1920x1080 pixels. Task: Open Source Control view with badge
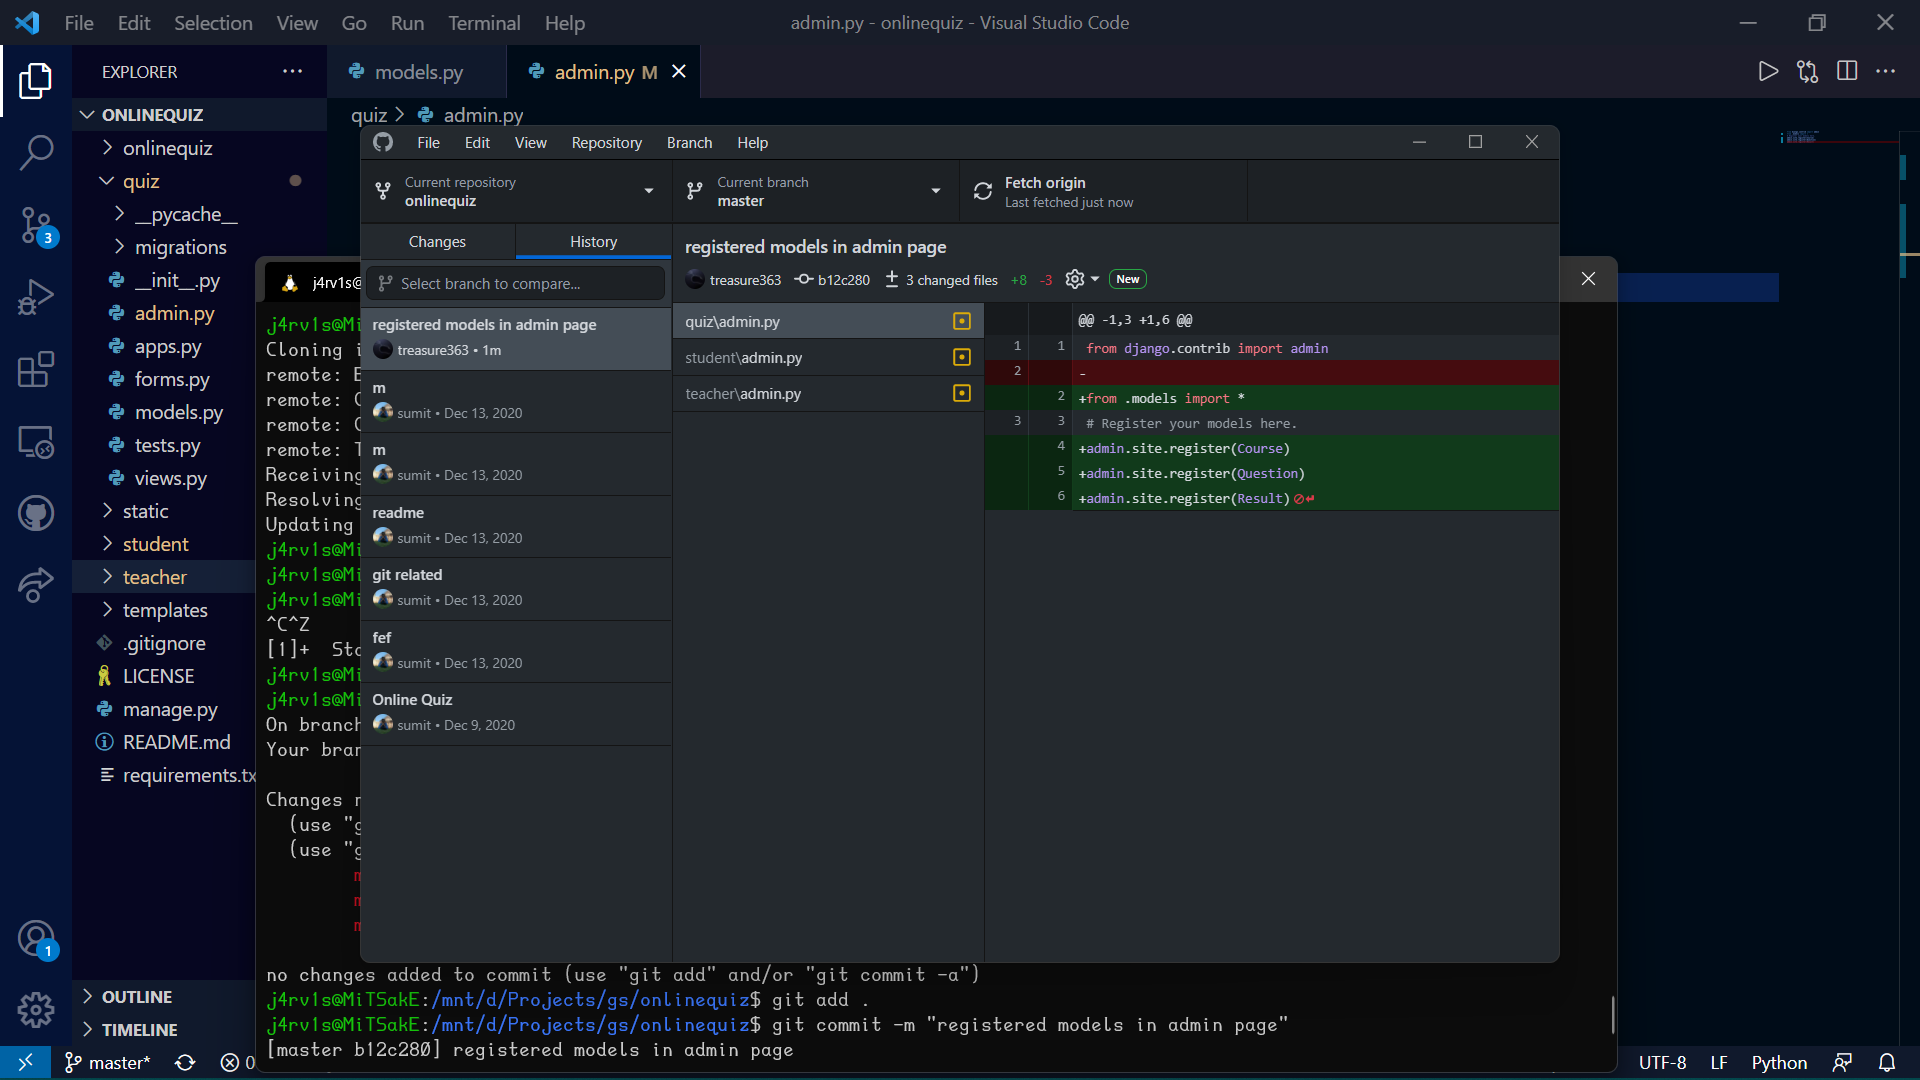[x=36, y=225]
